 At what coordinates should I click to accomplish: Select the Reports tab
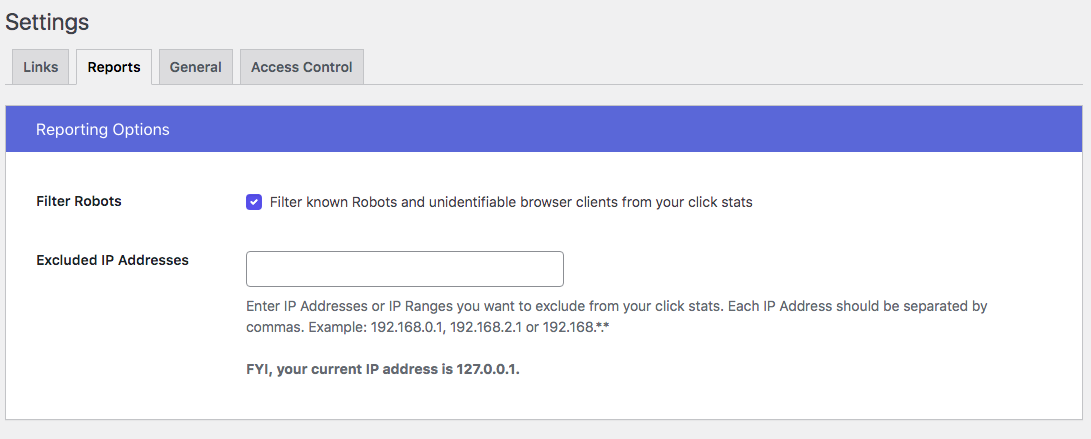114,67
